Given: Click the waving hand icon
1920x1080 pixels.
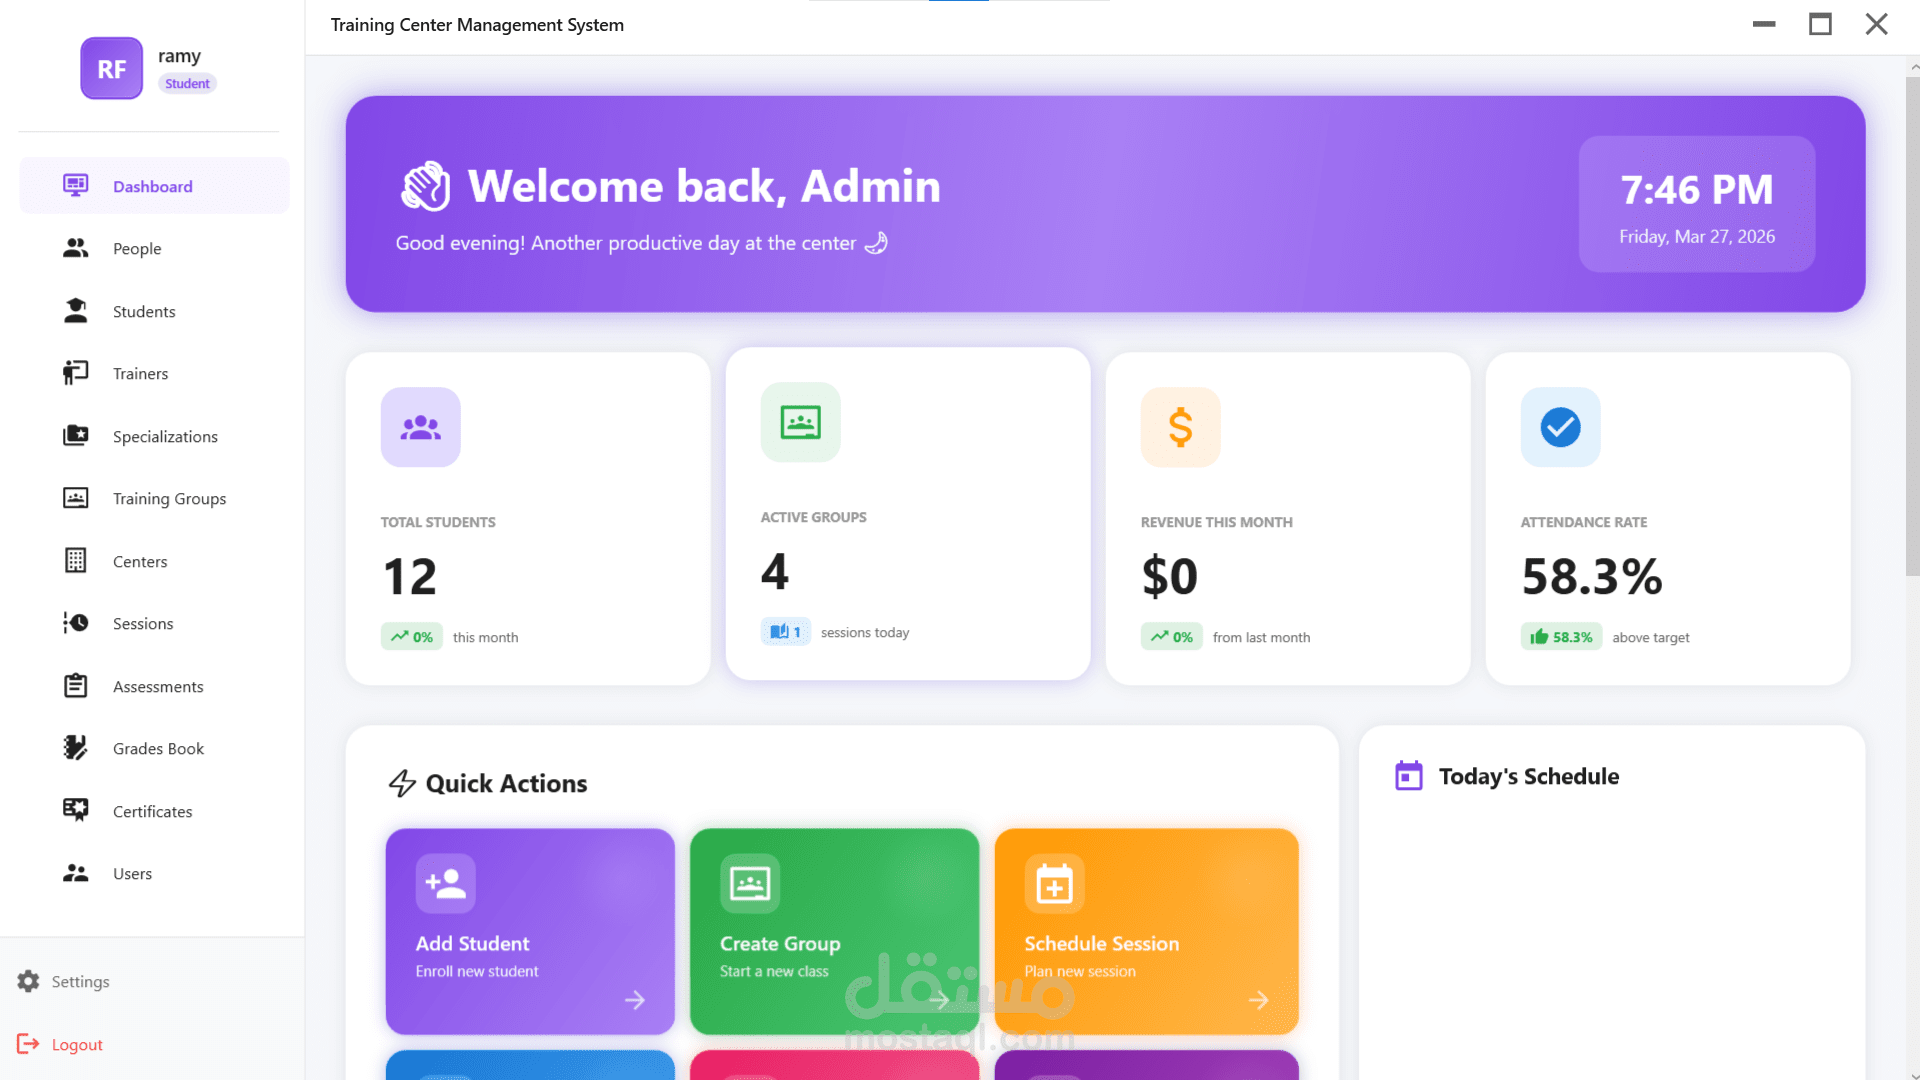Looking at the screenshot, I should click(426, 186).
